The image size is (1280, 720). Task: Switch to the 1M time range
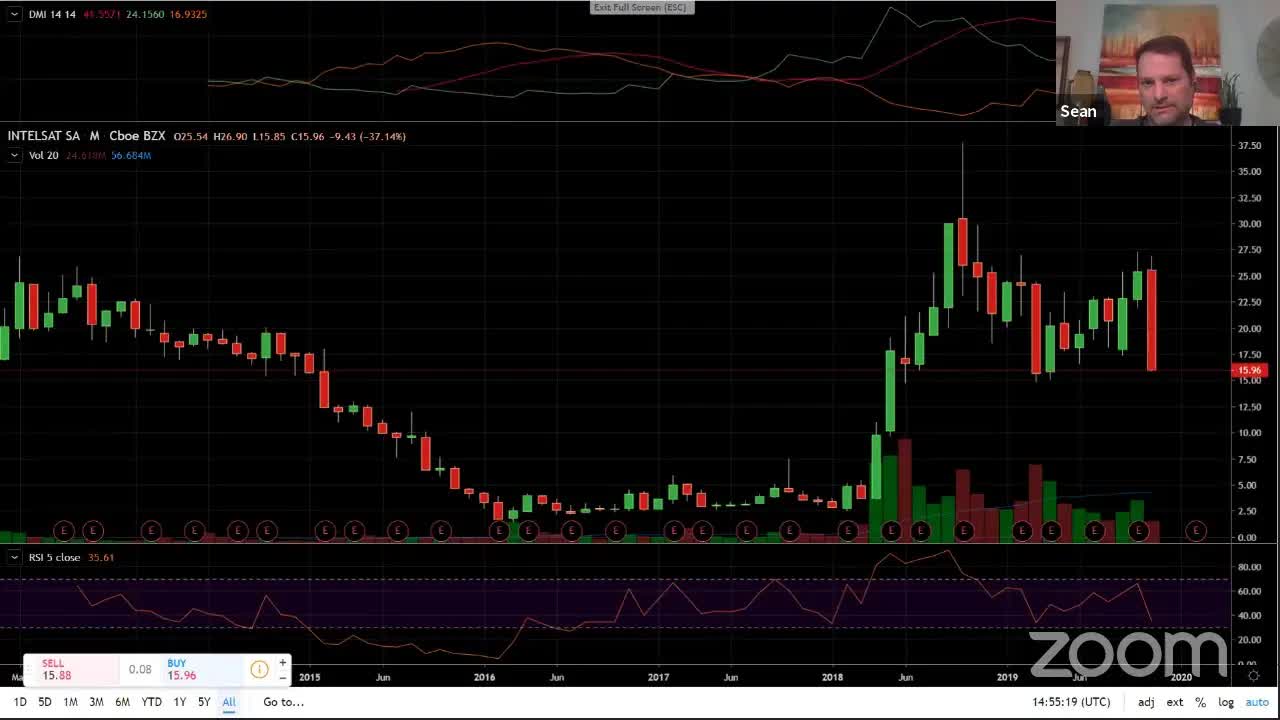coord(70,702)
